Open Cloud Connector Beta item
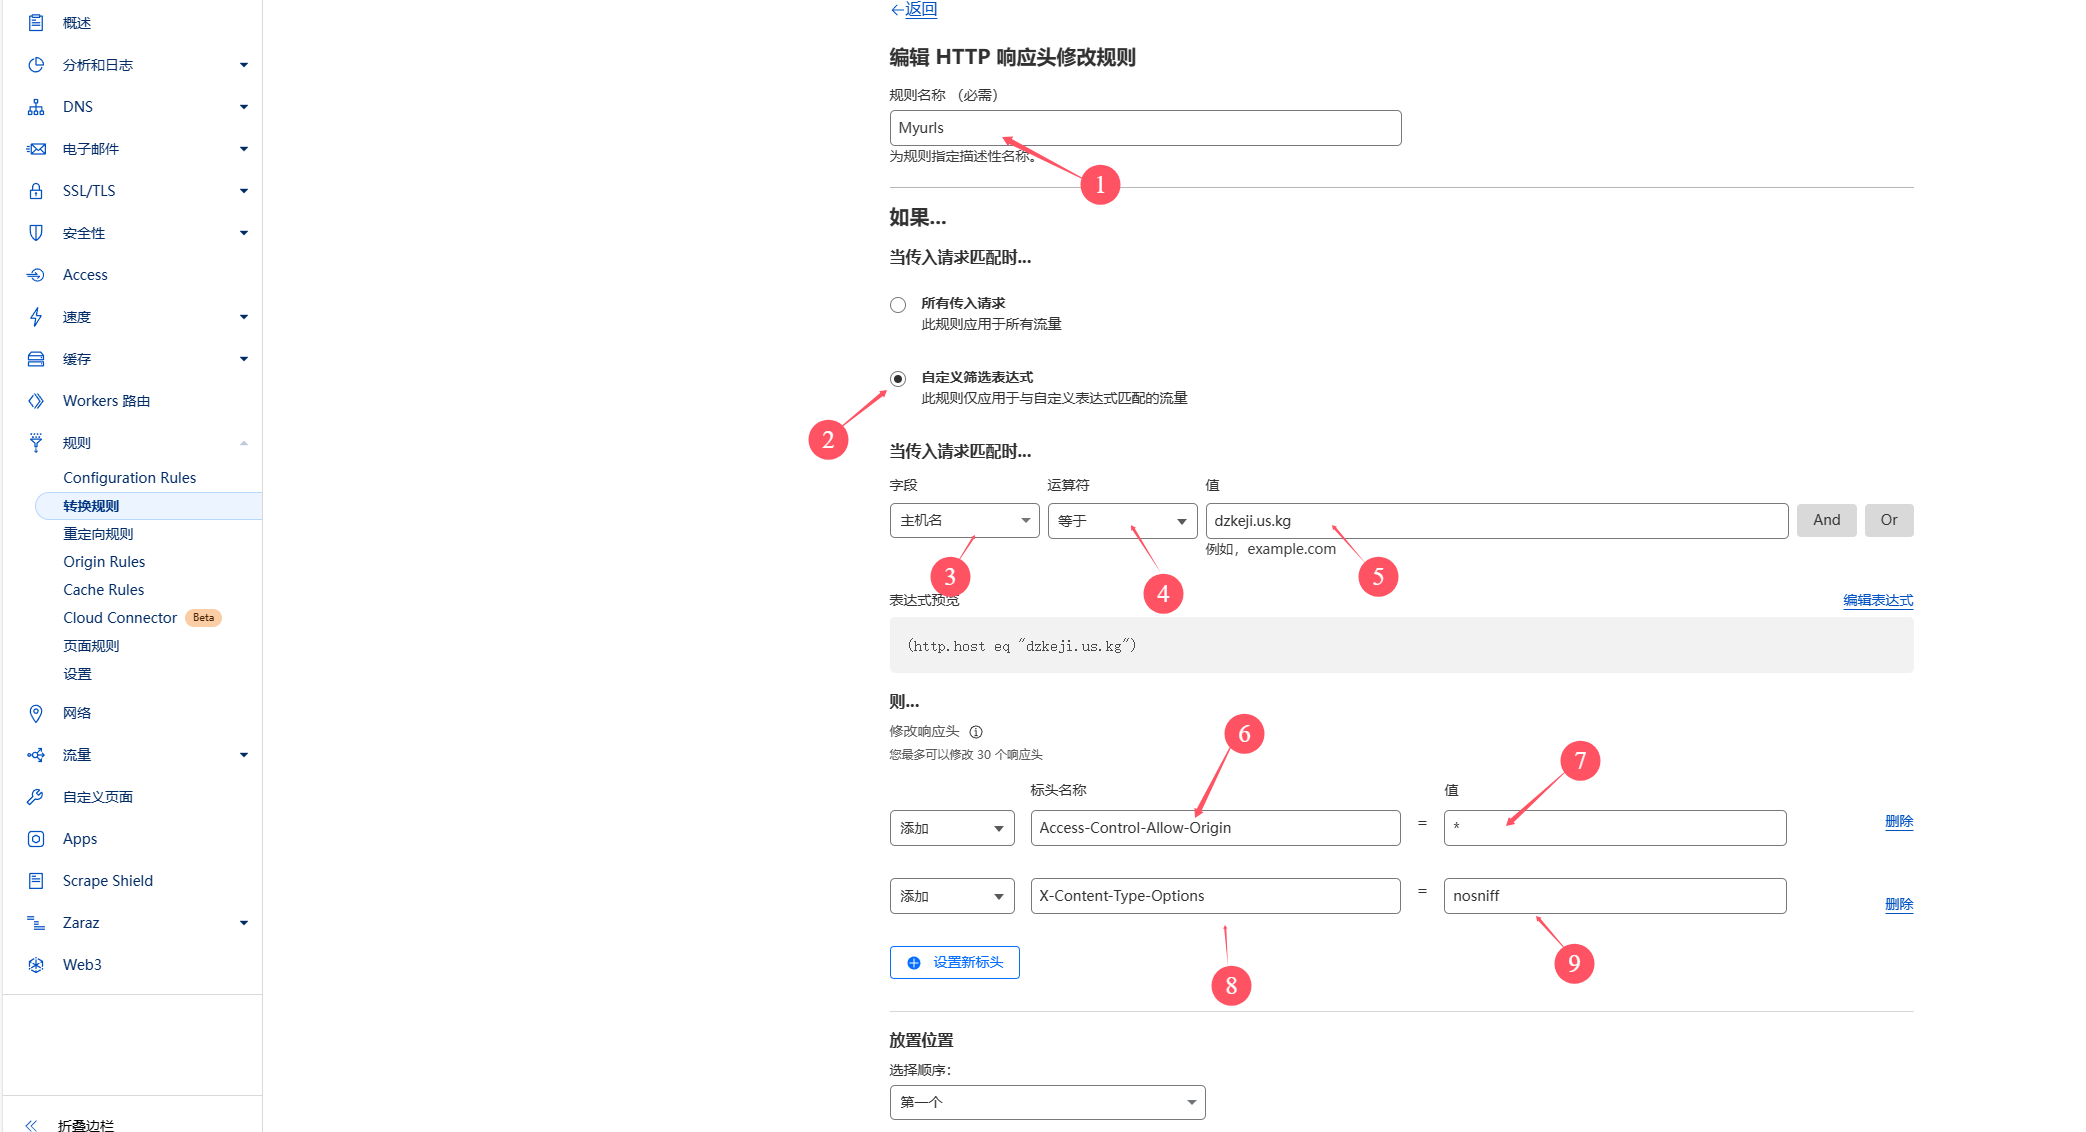2086x1132 pixels. (x=141, y=618)
